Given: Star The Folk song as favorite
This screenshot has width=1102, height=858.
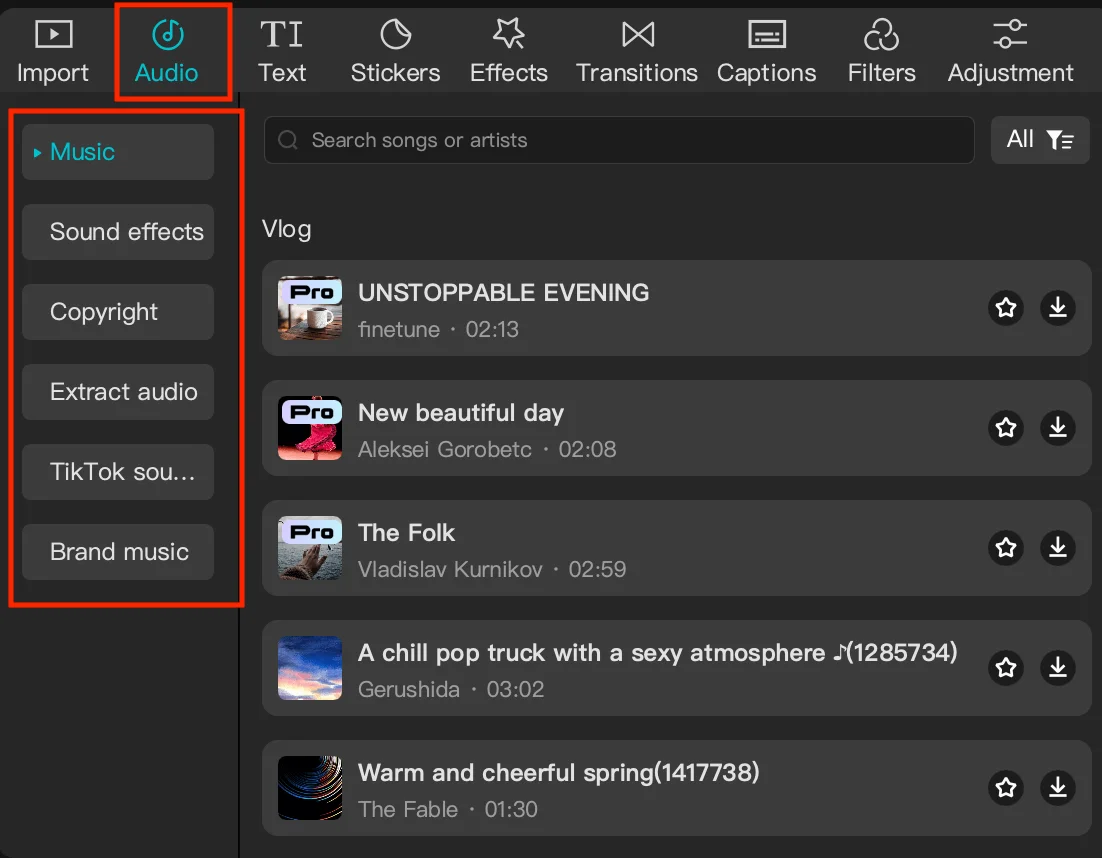Looking at the screenshot, I should 1006,548.
